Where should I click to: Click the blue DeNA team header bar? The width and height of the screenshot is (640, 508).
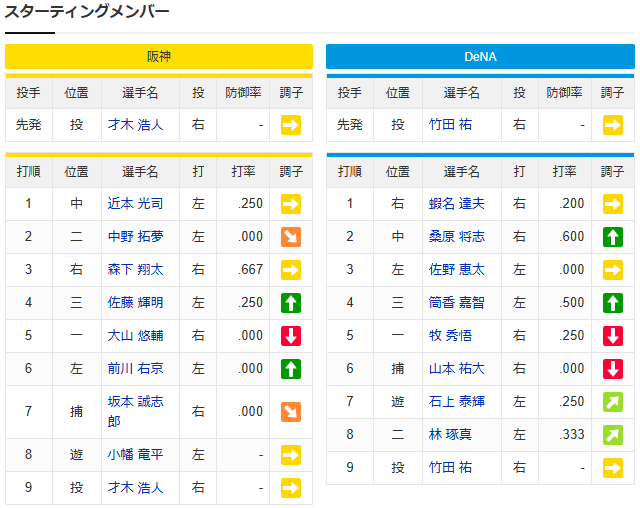click(x=480, y=56)
